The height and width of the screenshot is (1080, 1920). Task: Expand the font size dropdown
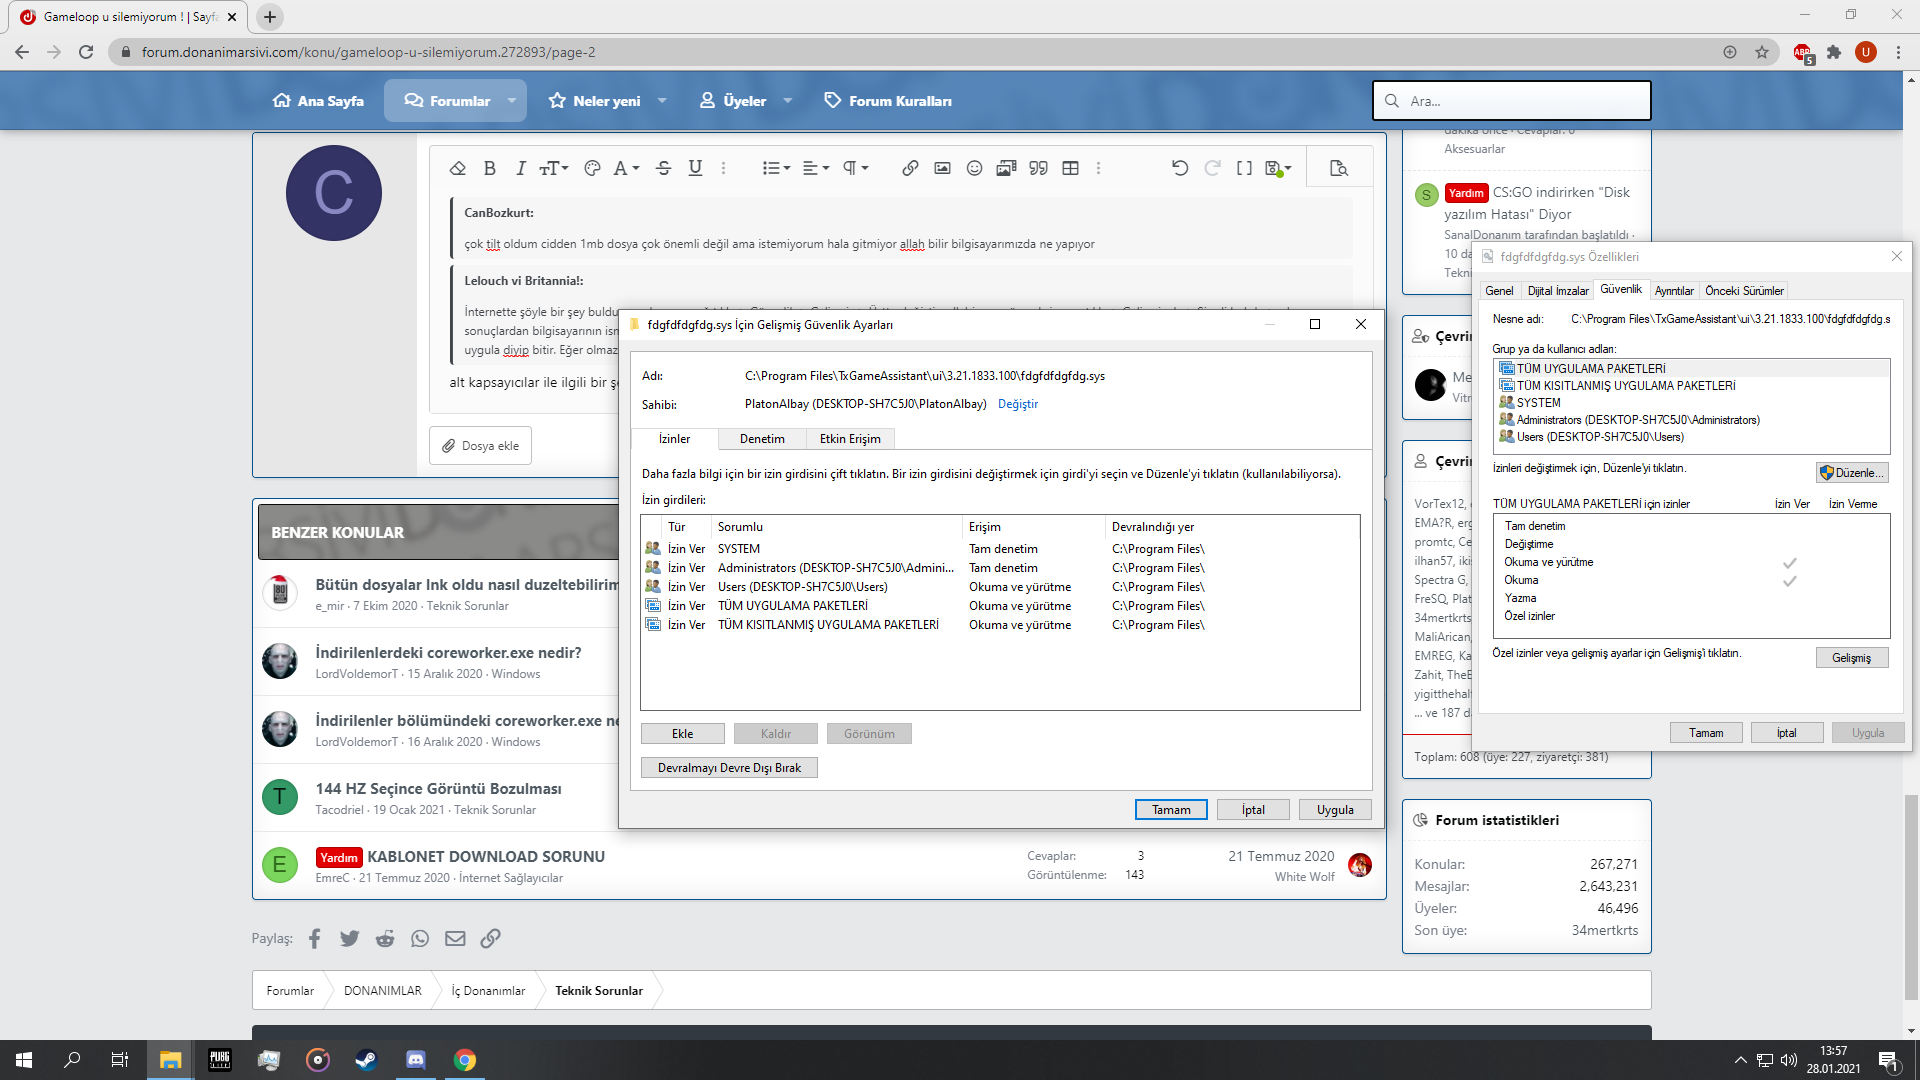click(x=554, y=168)
